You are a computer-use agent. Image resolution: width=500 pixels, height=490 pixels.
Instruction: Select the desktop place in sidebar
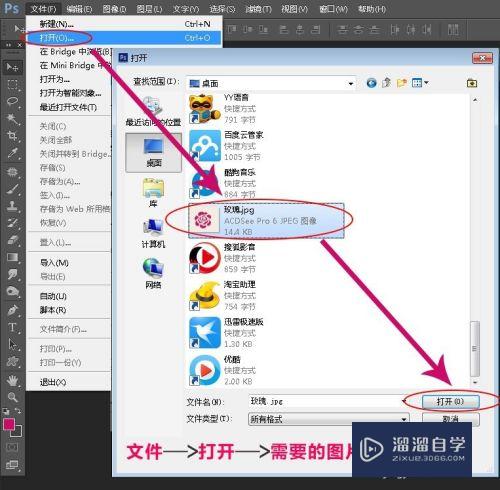[x=154, y=153]
